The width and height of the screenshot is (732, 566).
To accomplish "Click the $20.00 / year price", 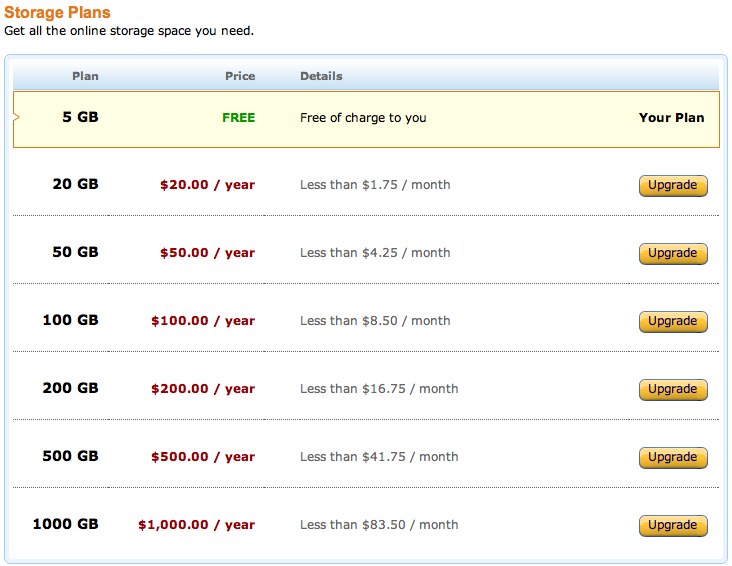I will pyautogui.click(x=207, y=185).
